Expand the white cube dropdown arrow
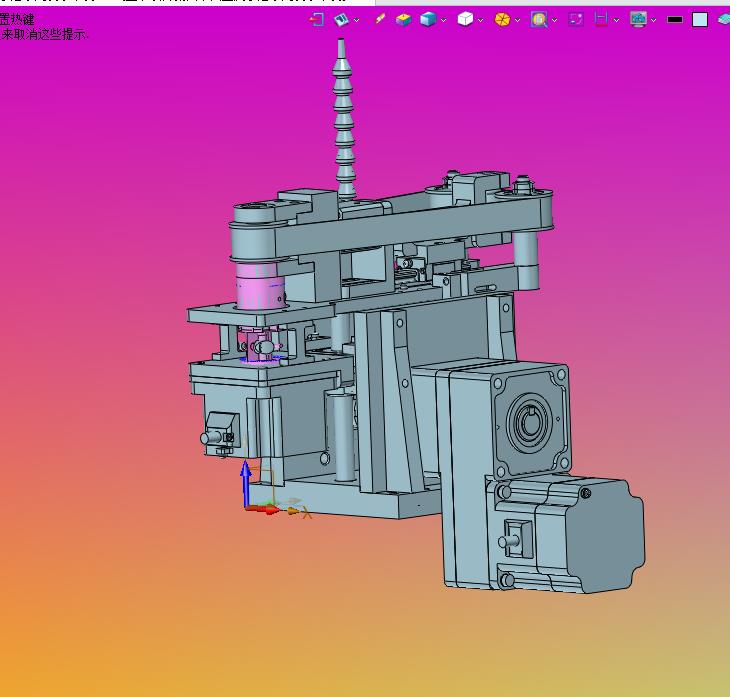The height and width of the screenshot is (697, 730). pos(480,20)
